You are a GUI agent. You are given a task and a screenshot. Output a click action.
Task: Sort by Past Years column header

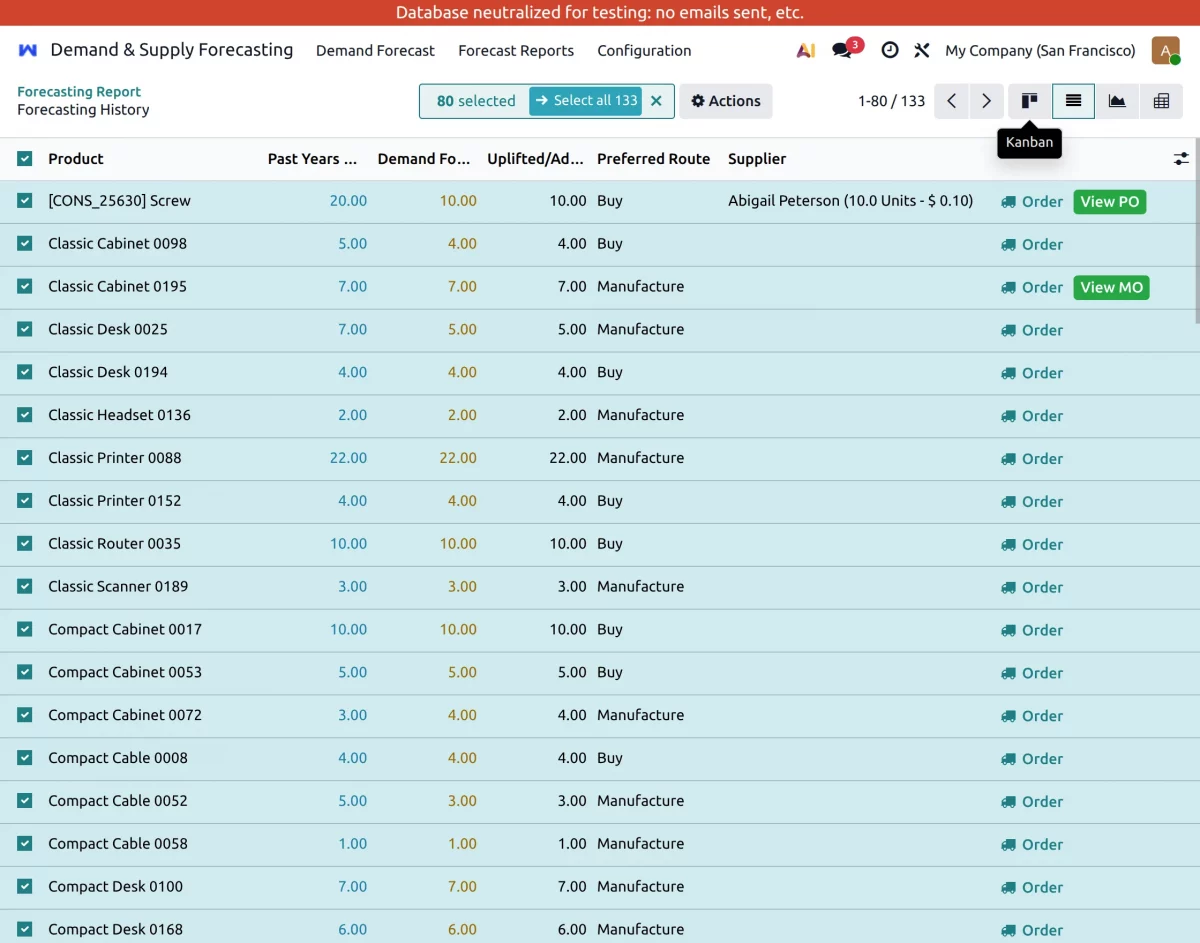(312, 159)
